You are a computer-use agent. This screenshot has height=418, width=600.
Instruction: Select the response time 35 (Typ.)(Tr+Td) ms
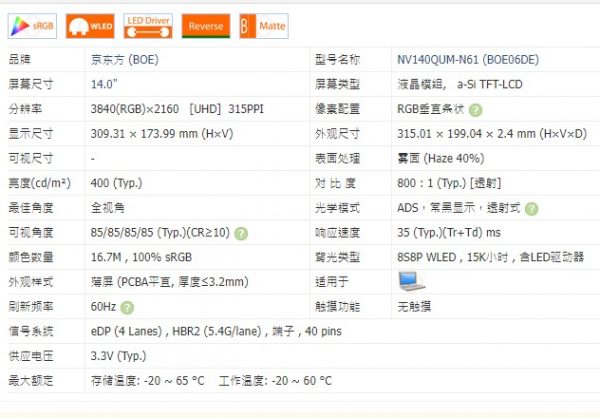coord(449,232)
